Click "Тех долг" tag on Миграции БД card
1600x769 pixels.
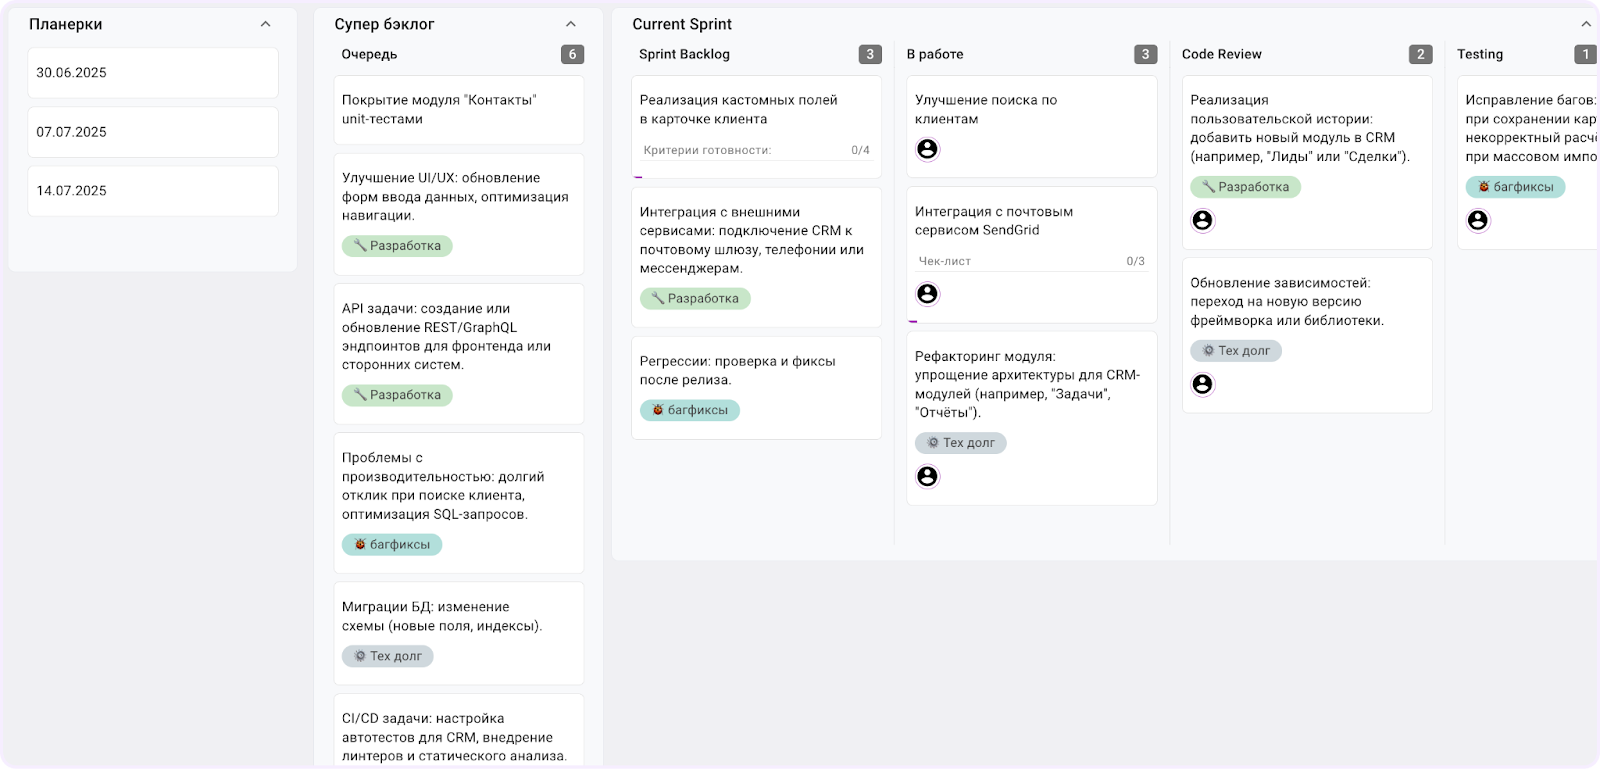click(x=388, y=657)
